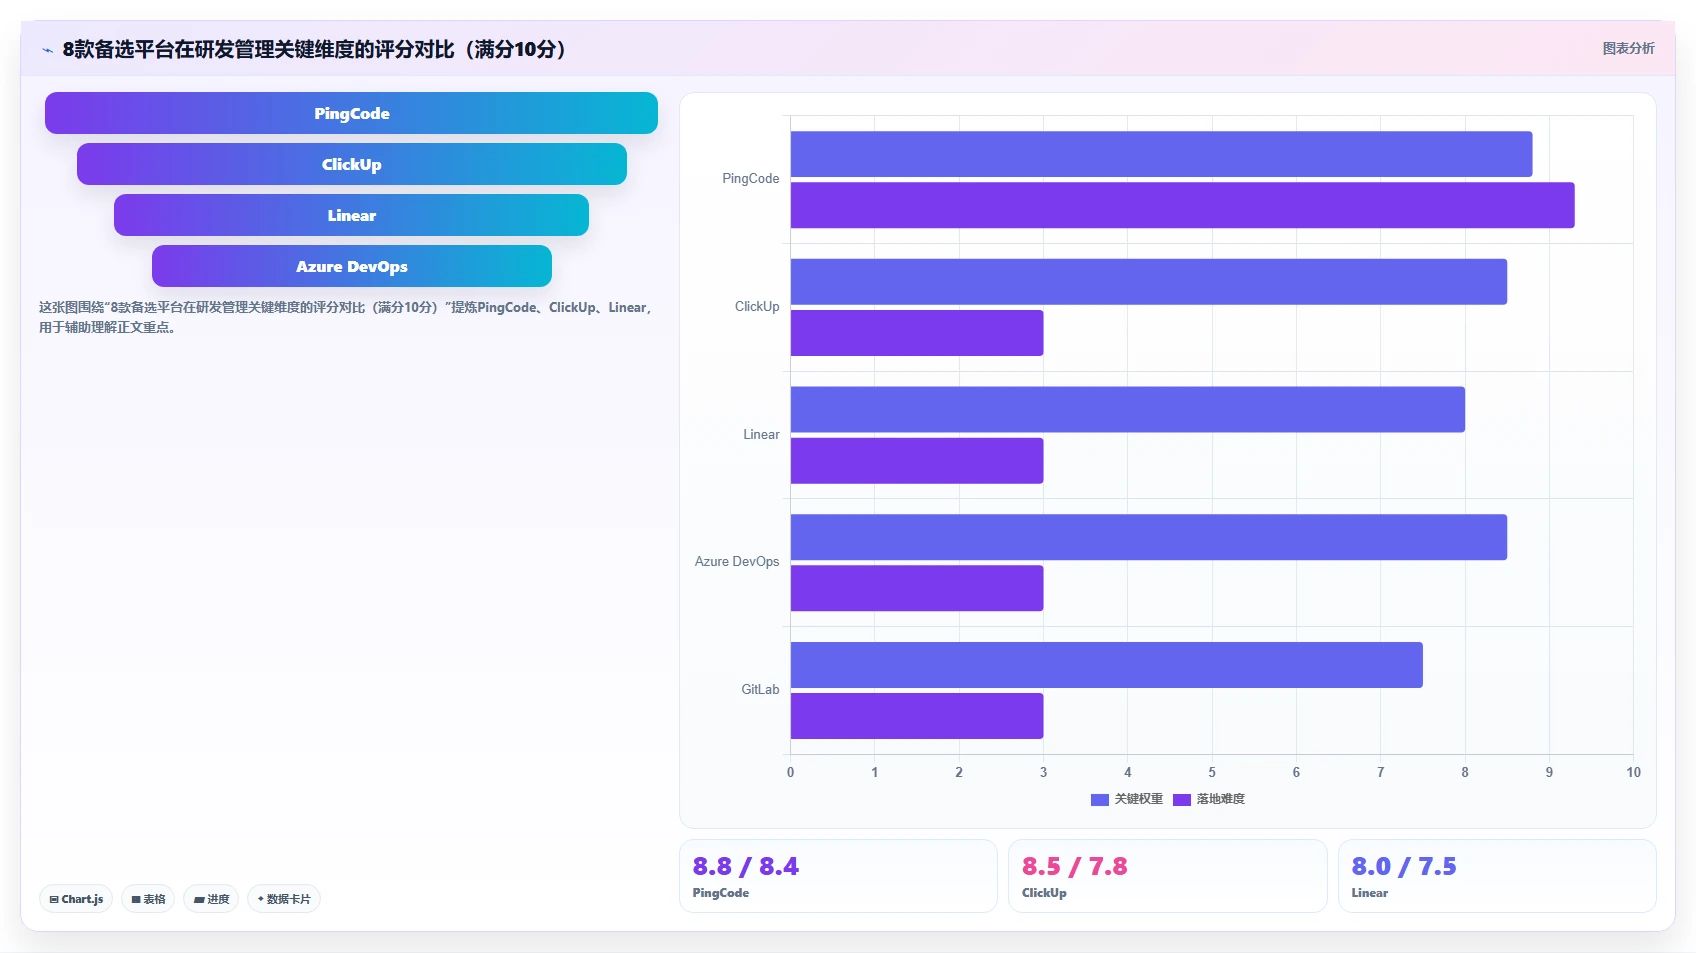Click Linear's 关键权重 bar in the chart
Screen dimensions: 1696x953
(x=1128, y=410)
